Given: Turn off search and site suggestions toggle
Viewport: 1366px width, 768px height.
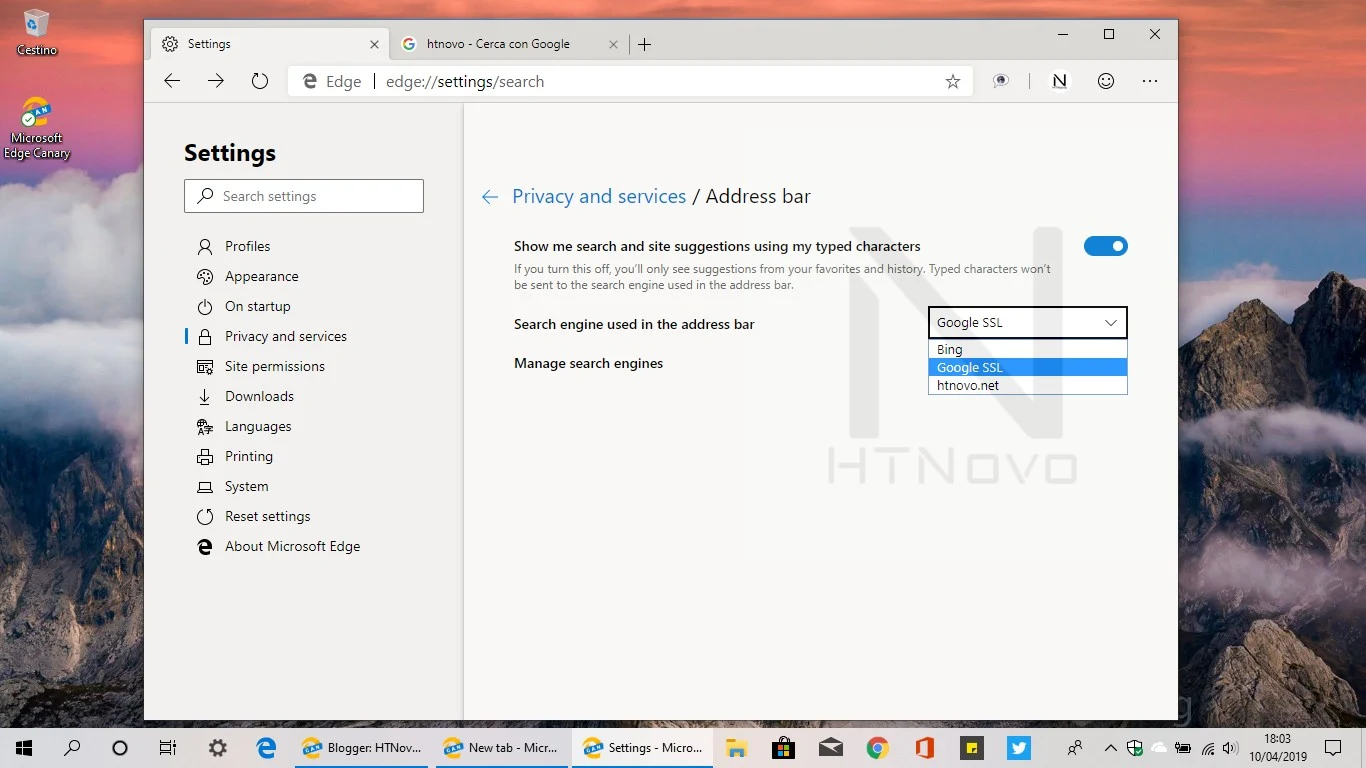Looking at the screenshot, I should point(1106,246).
